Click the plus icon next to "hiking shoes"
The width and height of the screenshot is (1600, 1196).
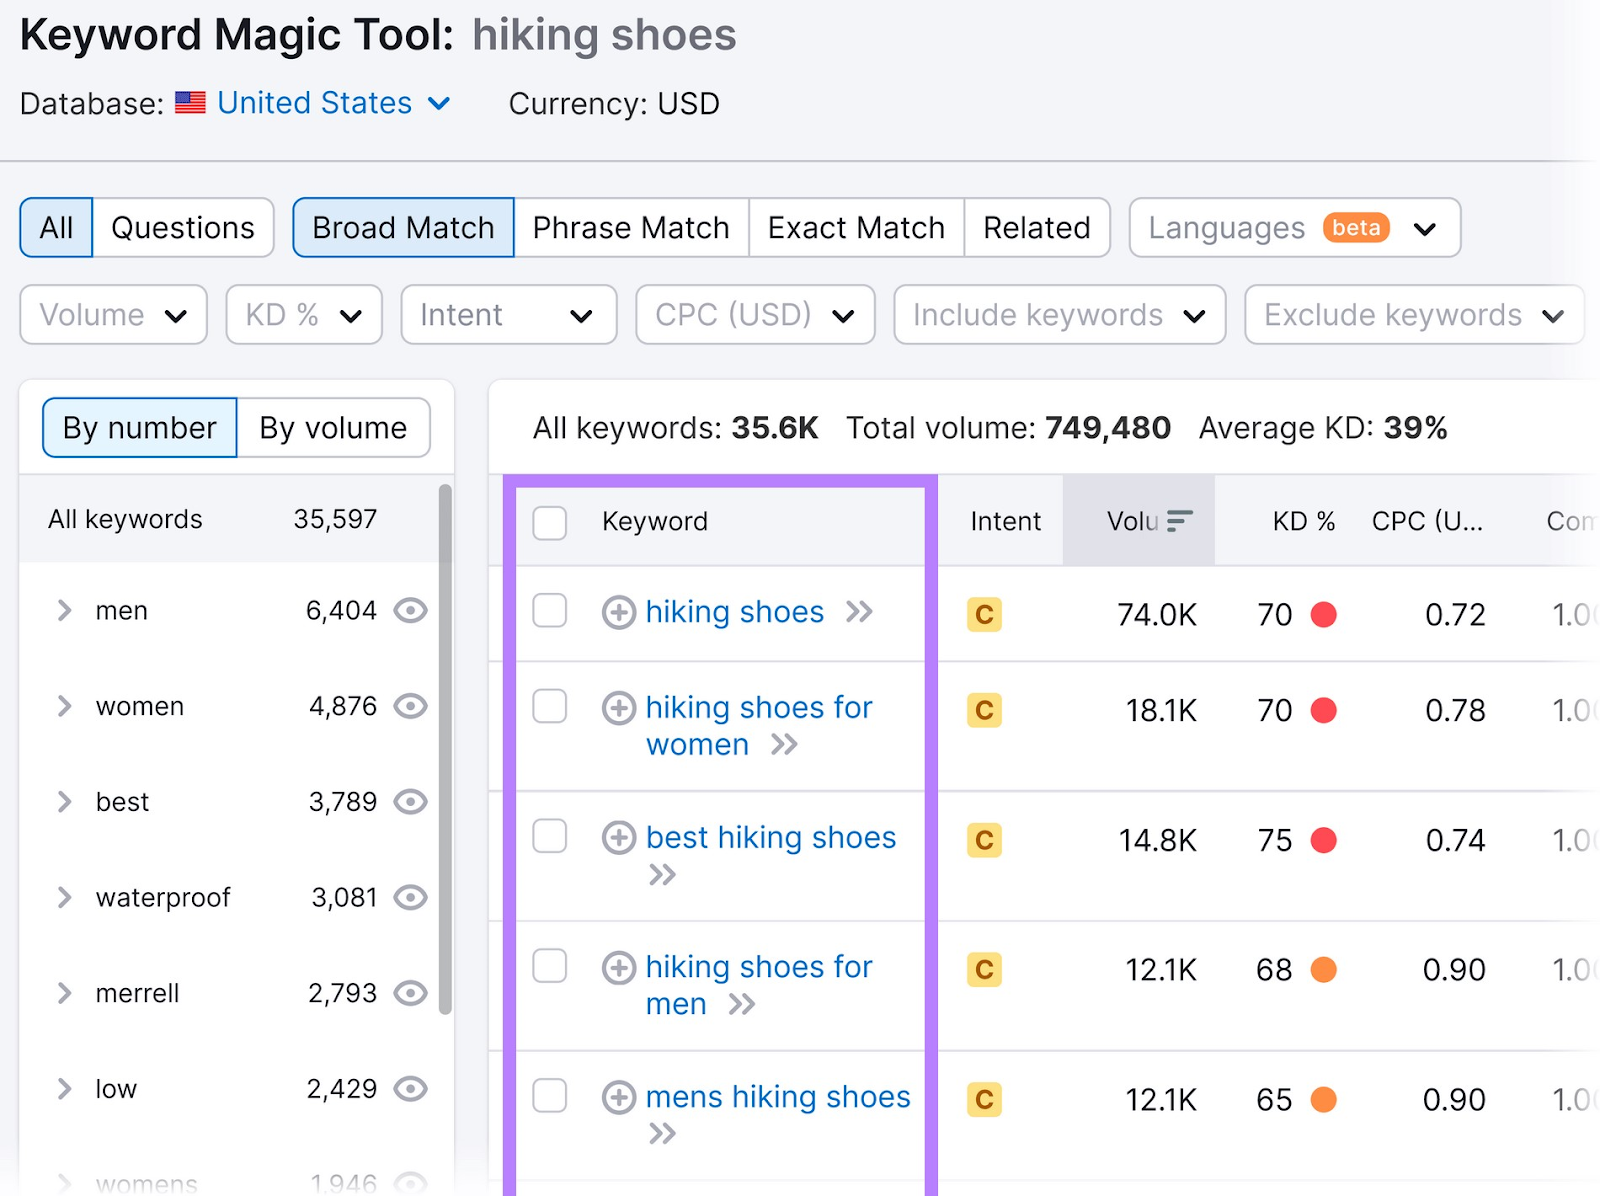click(x=618, y=612)
